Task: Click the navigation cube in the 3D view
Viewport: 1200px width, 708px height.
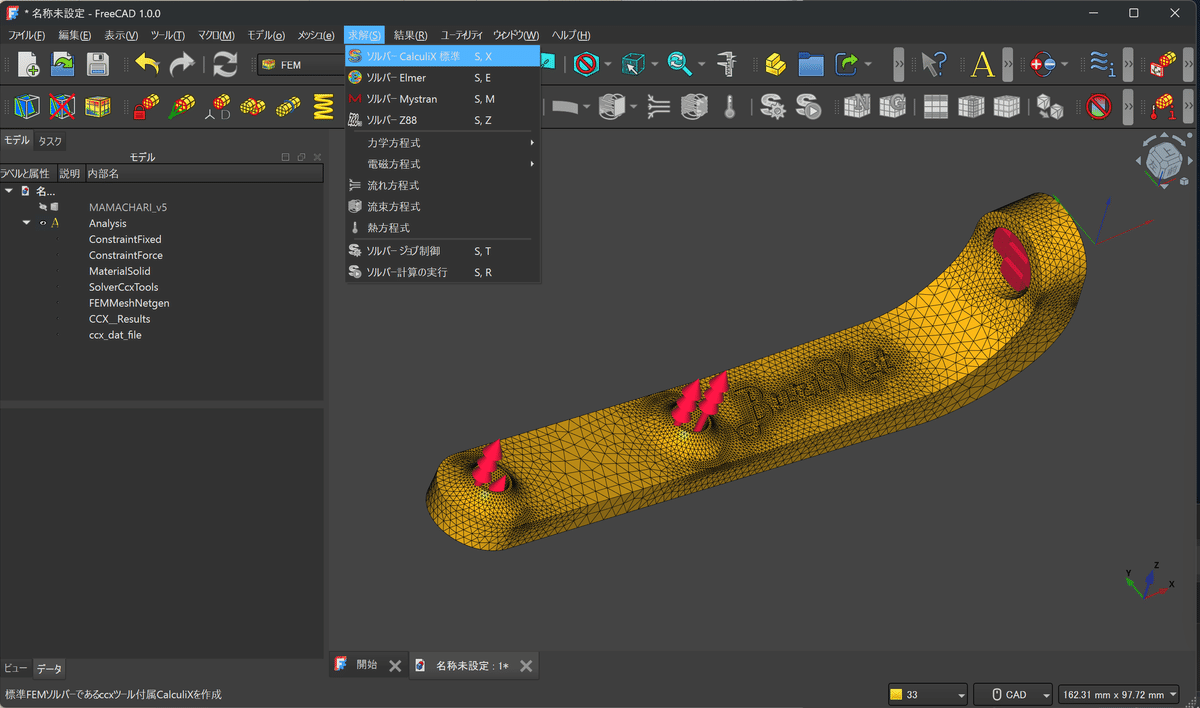Action: tap(1162, 160)
